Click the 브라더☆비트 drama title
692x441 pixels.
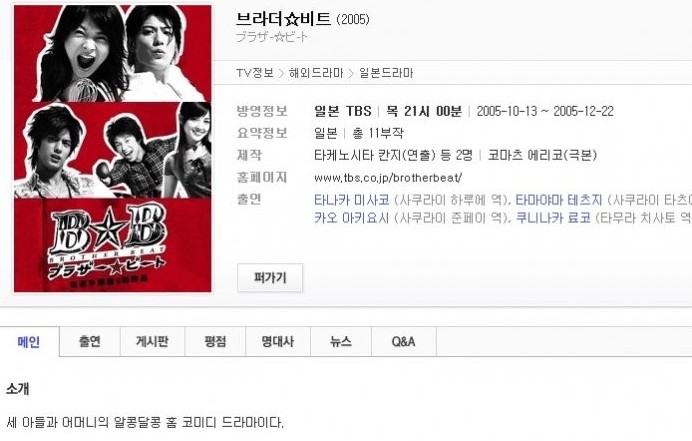[x=283, y=19]
